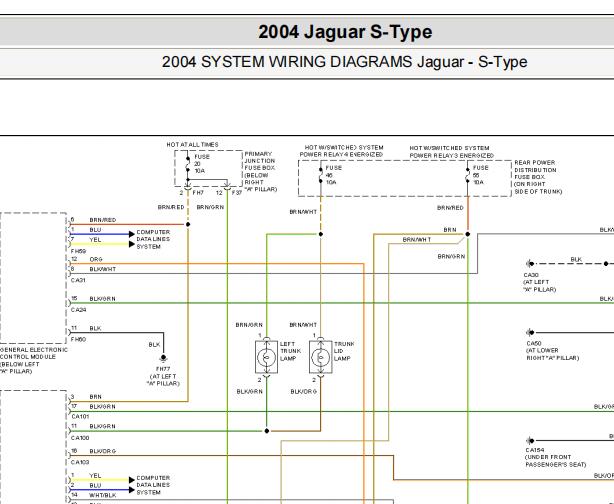
Task: Click the "HOT AT ALL TIMES" label
Action: 192,145
